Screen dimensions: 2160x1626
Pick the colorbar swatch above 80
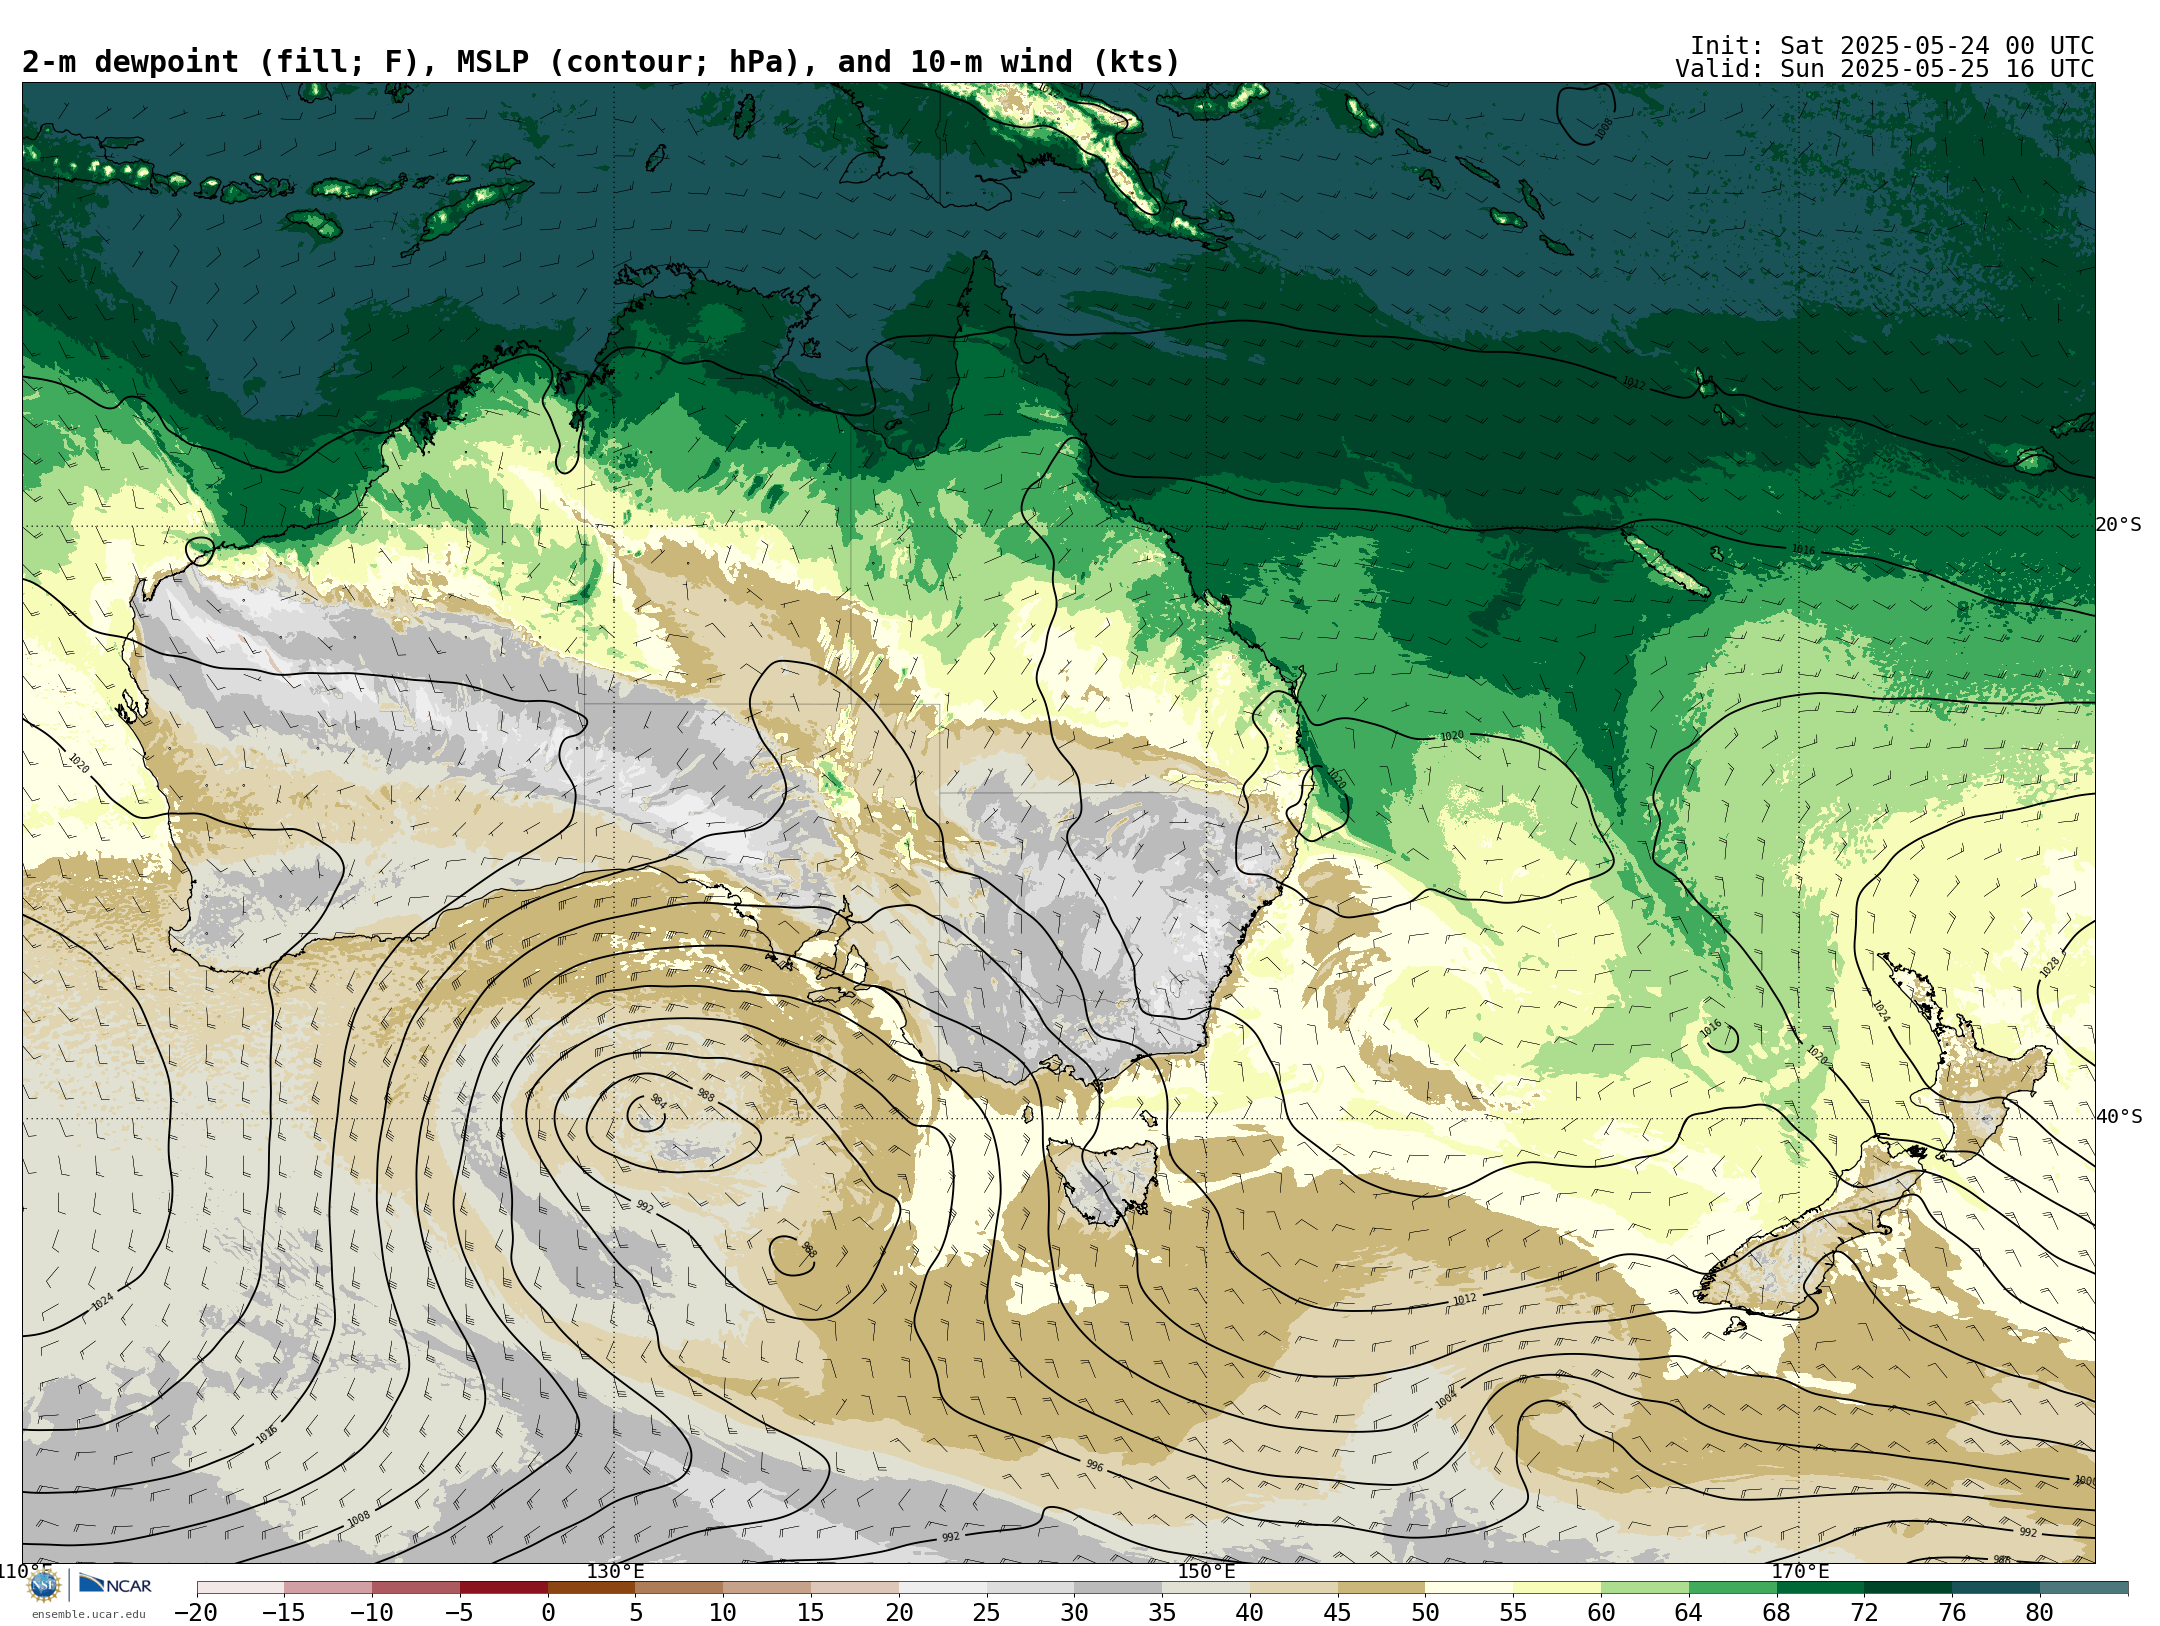click(2084, 1588)
